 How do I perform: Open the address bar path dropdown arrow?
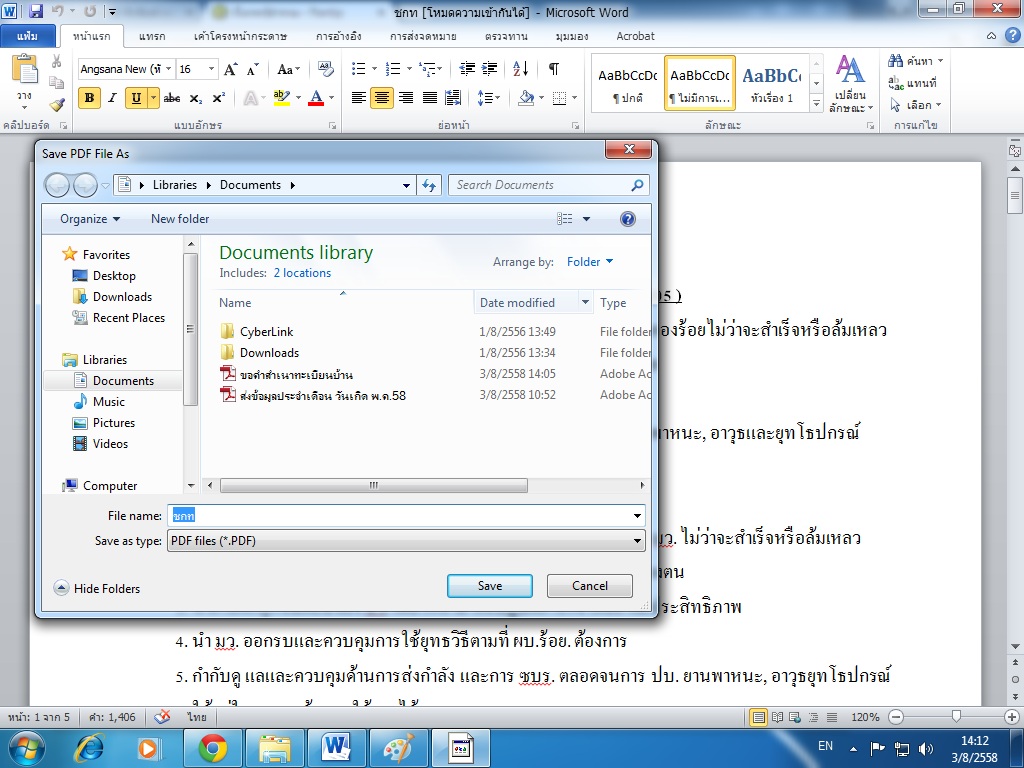[406, 185]
